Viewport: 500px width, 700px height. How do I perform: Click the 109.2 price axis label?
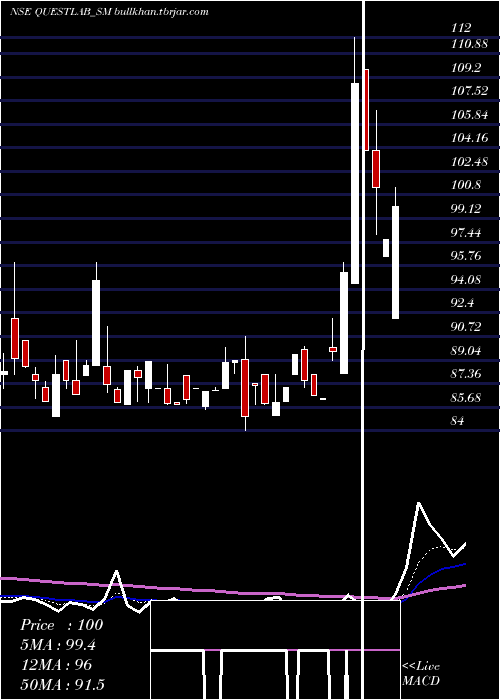[467, 68]
